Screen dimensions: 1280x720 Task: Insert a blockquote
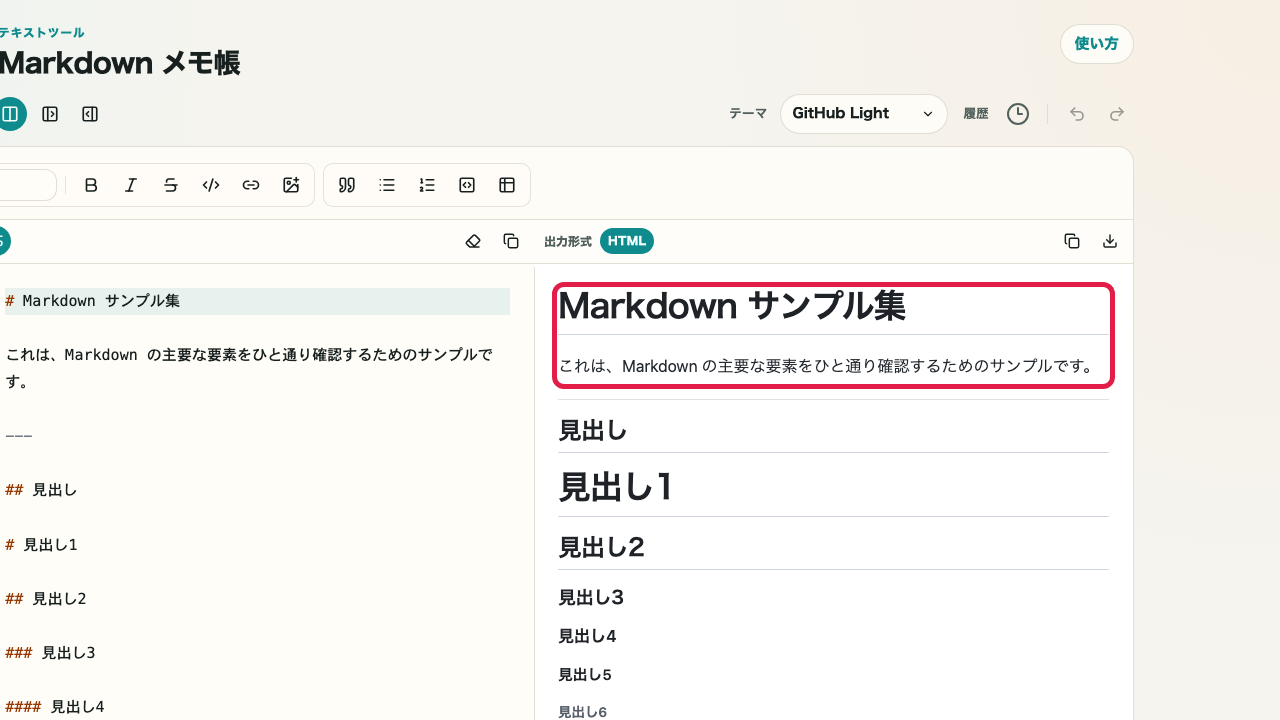(x=347, y=185)
